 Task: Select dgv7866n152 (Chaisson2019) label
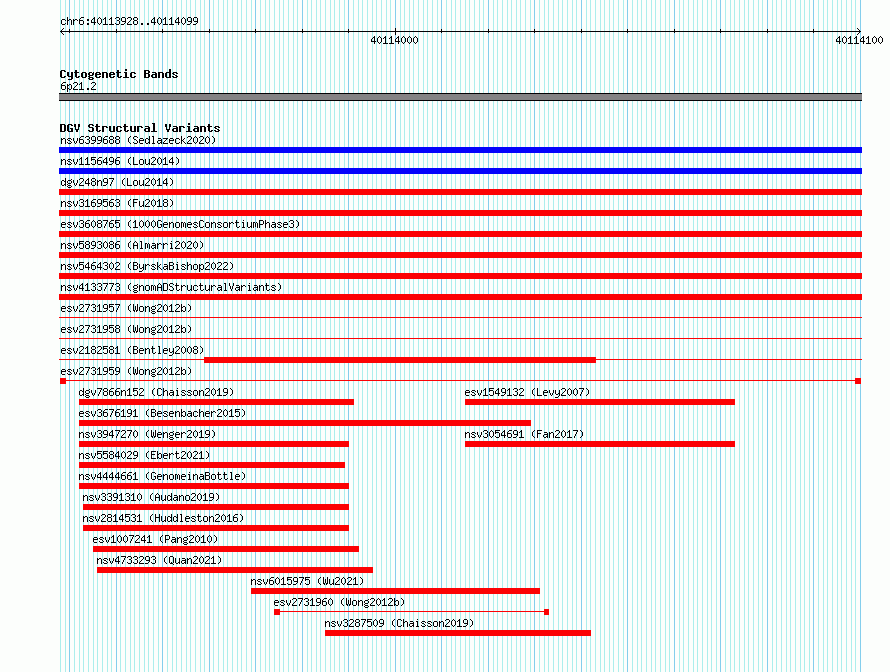click(156, 392)
